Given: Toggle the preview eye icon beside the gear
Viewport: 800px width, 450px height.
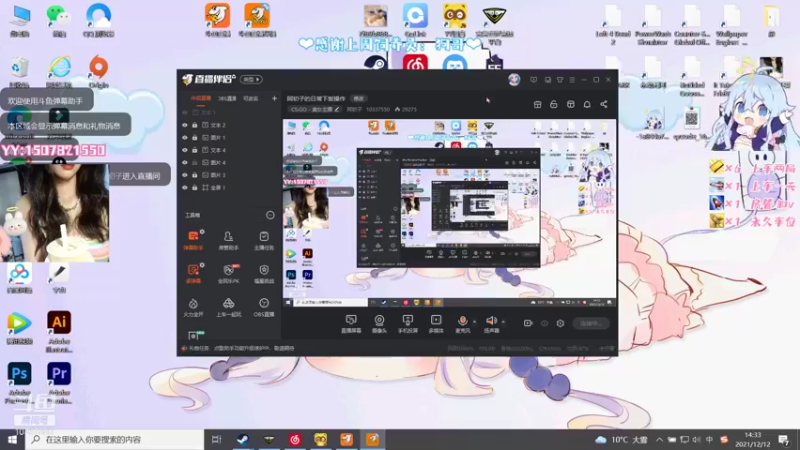Looking at the screenshot, I should (544, 323).
